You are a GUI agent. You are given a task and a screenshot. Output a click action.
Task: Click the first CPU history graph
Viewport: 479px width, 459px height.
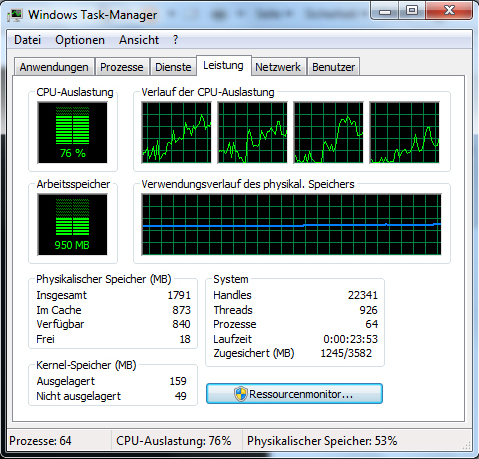point(176,133)
